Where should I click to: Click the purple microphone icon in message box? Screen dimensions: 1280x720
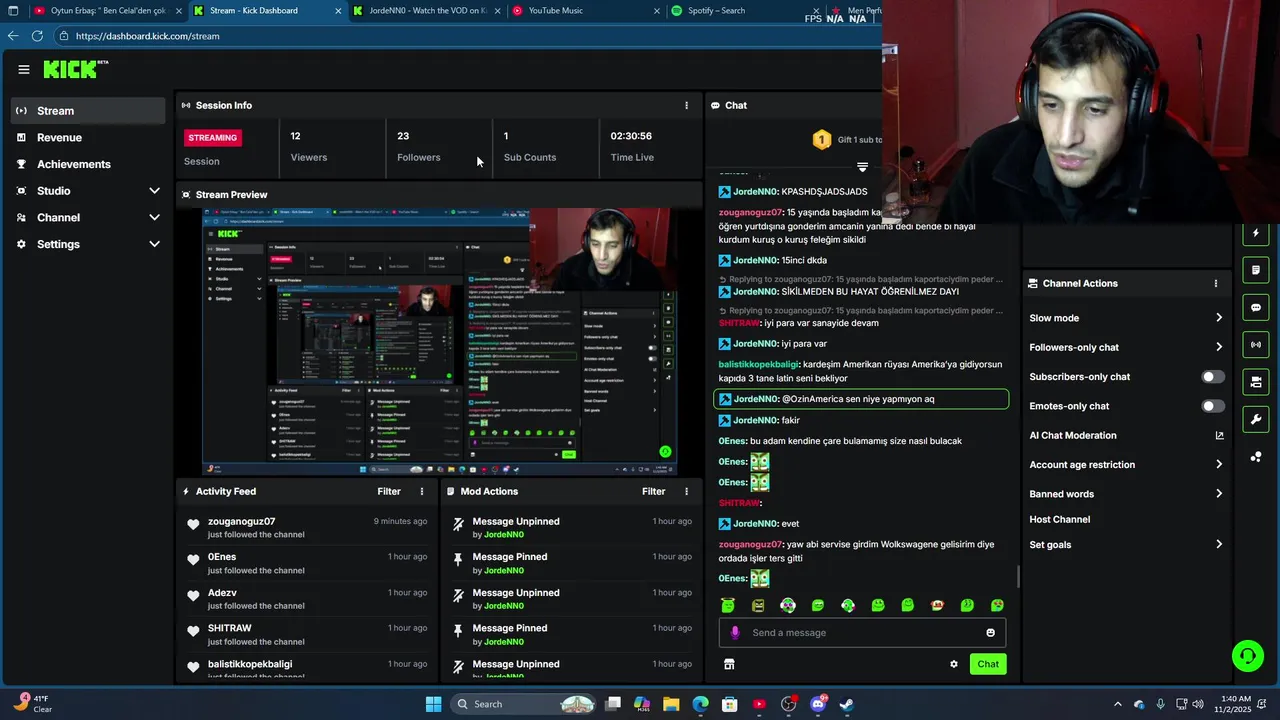tap(735, 632)
